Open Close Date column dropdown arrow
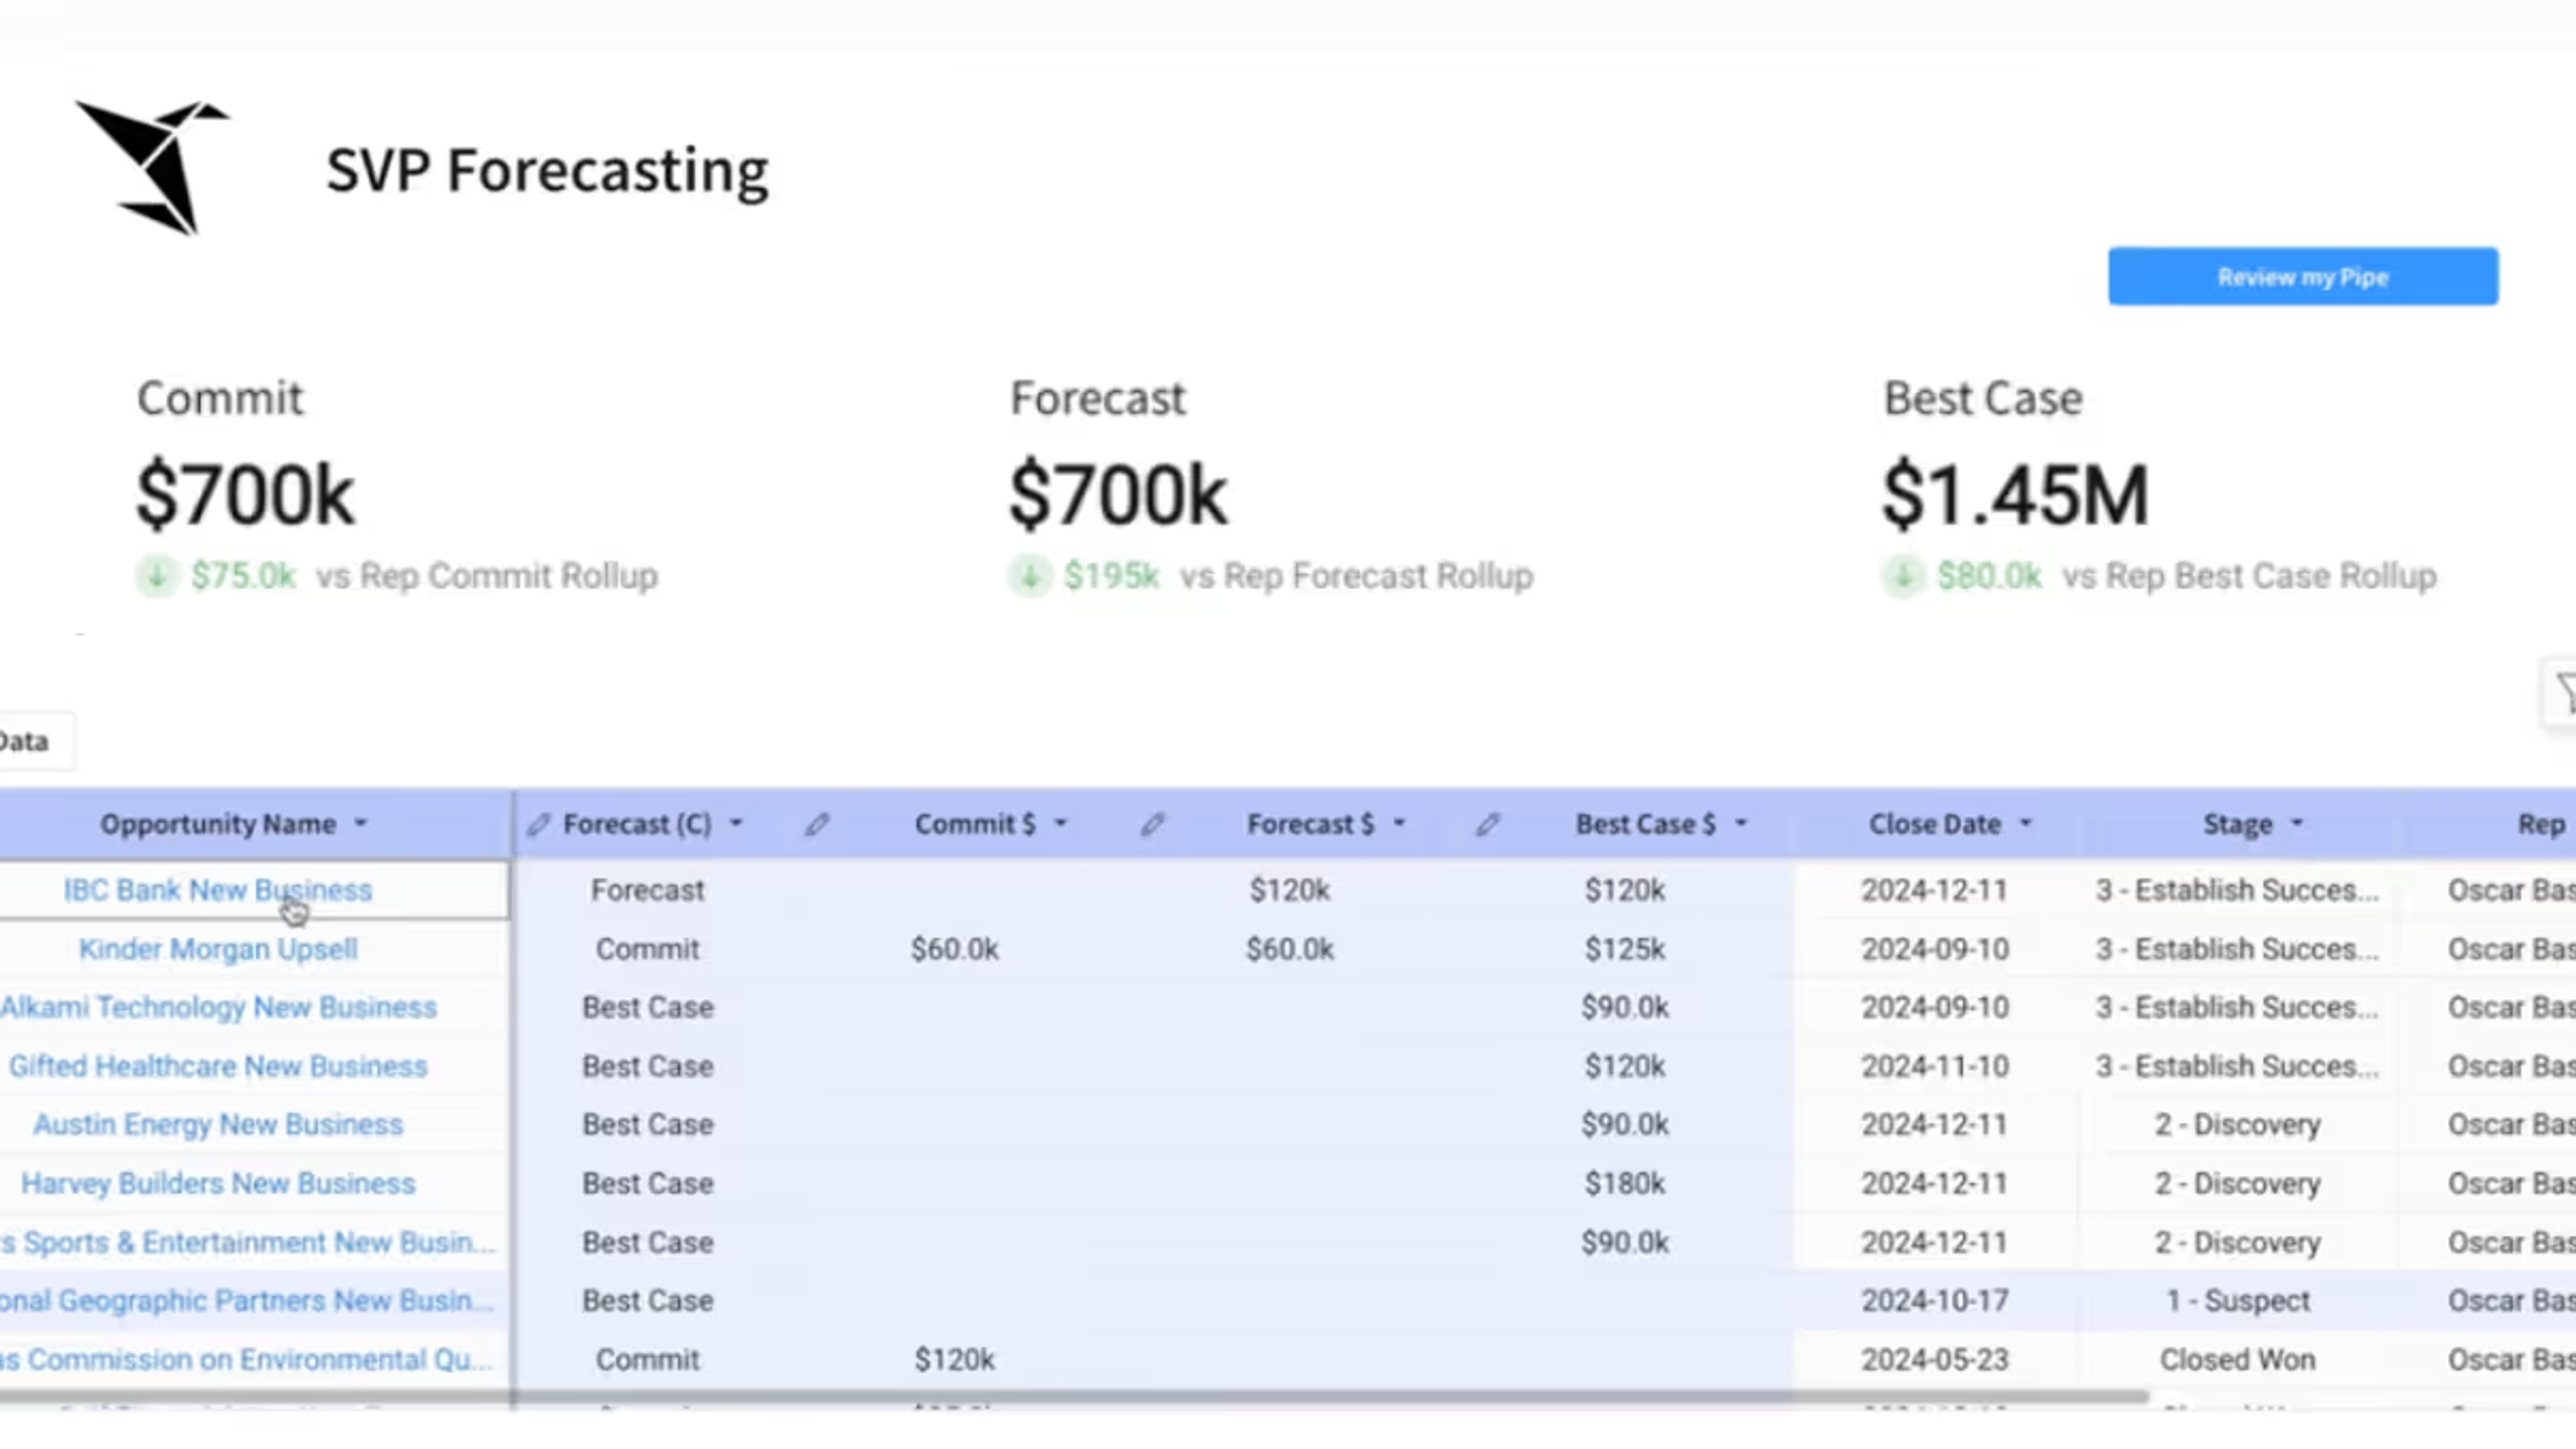 pyautogui.click(x=2025, y=824)
